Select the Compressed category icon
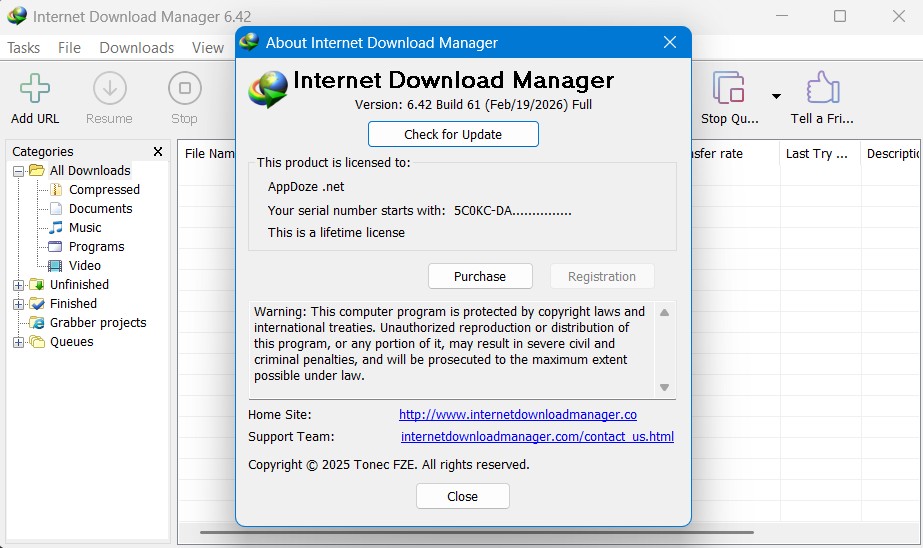923x548 pixels. pyautogui.click(x=56, y=190)
